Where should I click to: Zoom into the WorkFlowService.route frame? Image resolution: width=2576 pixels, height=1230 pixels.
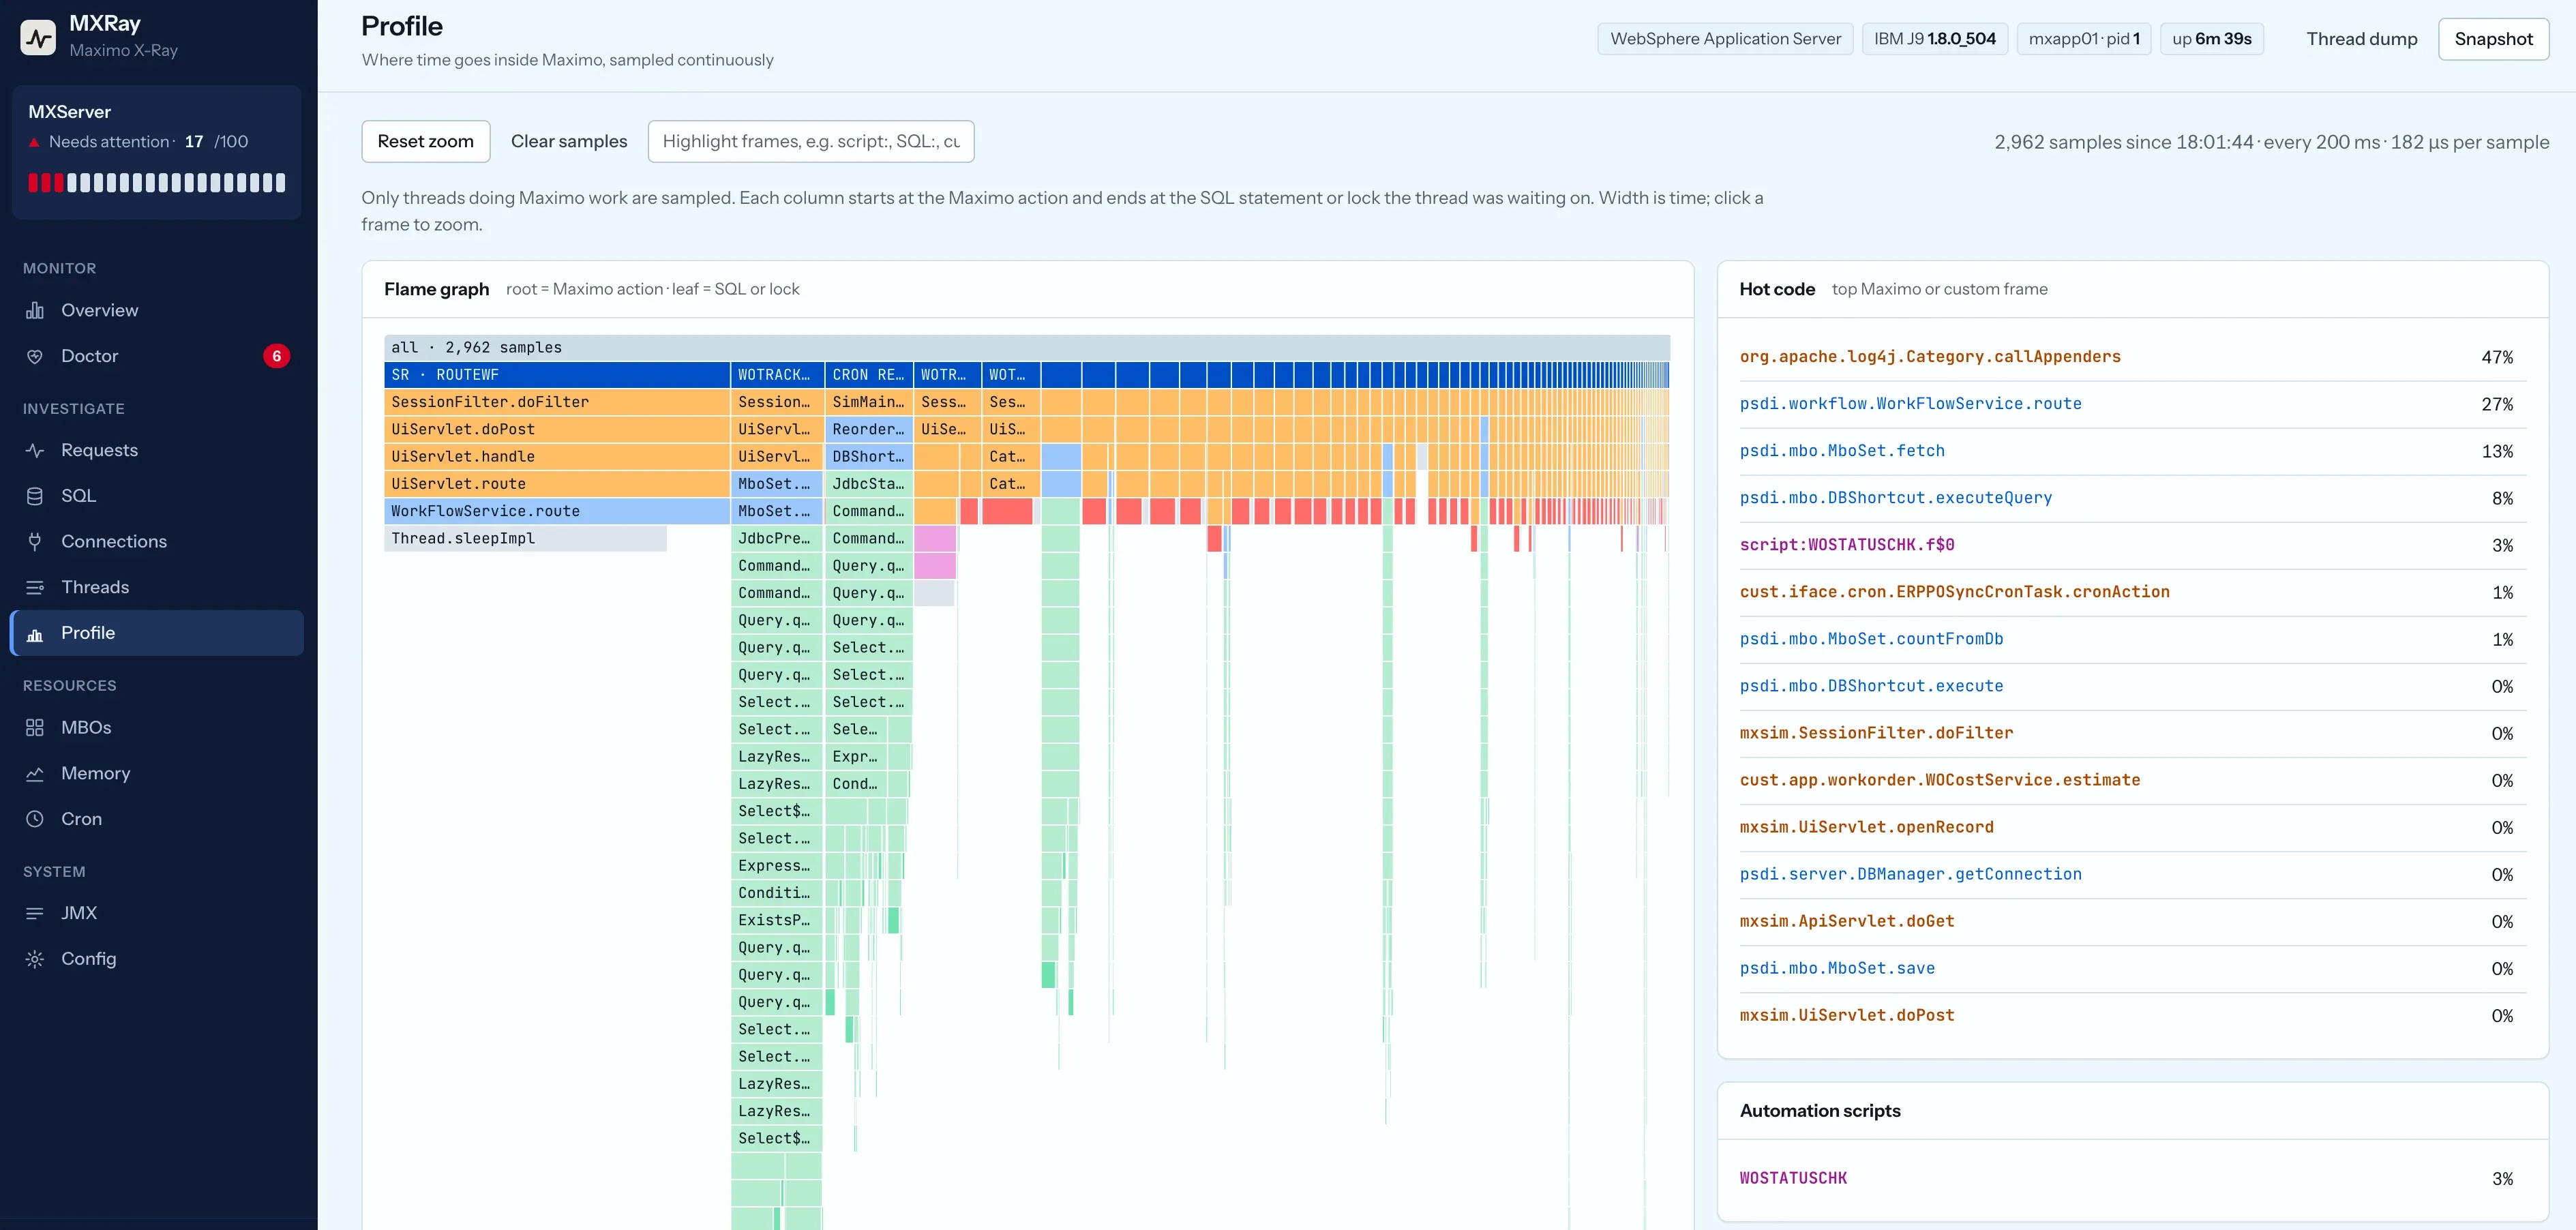click(x=557, y=511)
